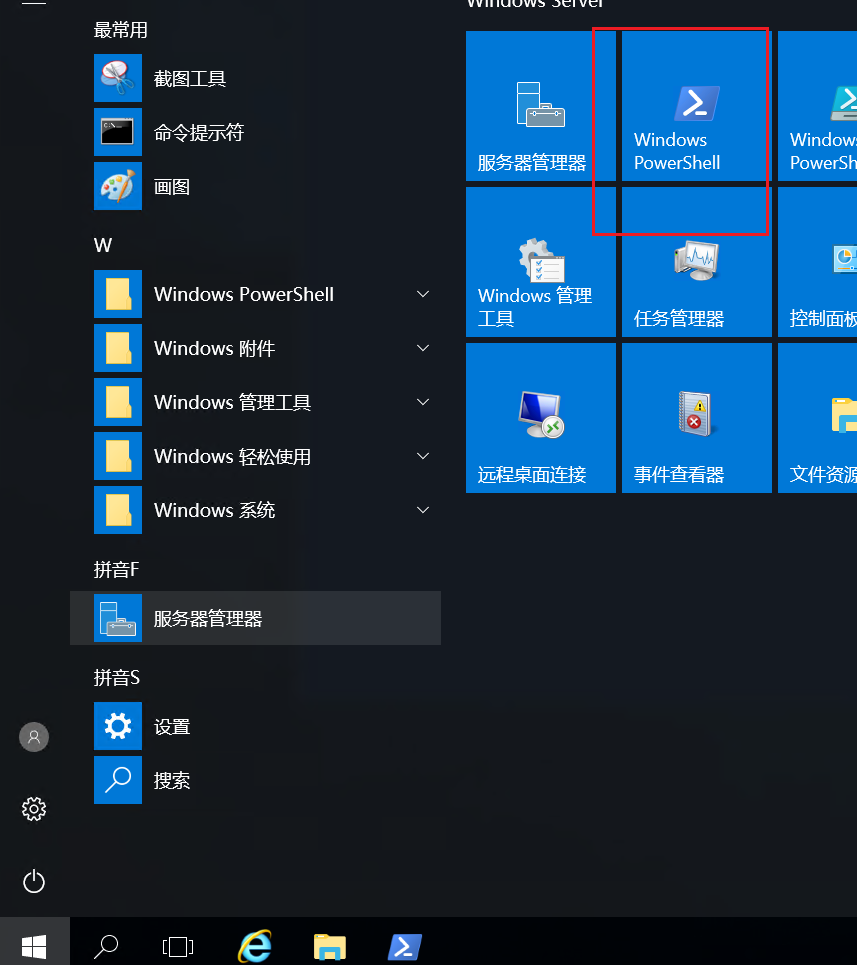The height and width of the screenshot is (965, 857).
Task: Click the W letter group header
Action: [x=103, y=246]
